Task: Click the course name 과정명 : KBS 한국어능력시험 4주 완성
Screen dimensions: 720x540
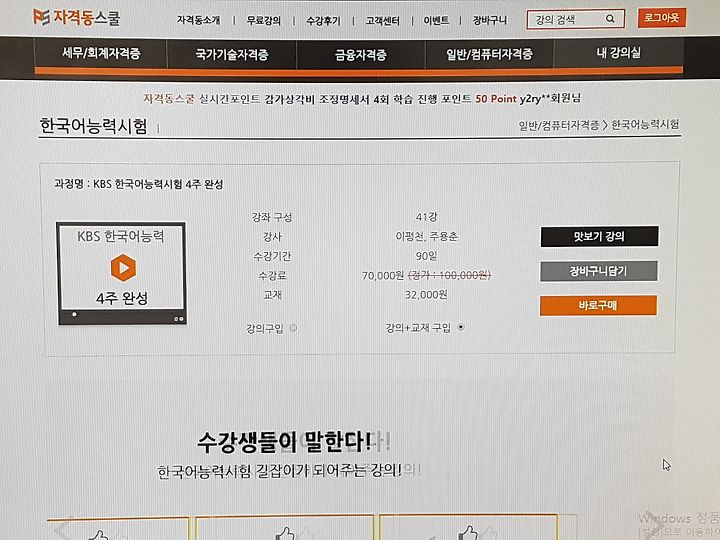Action: [x=138, y=184]
